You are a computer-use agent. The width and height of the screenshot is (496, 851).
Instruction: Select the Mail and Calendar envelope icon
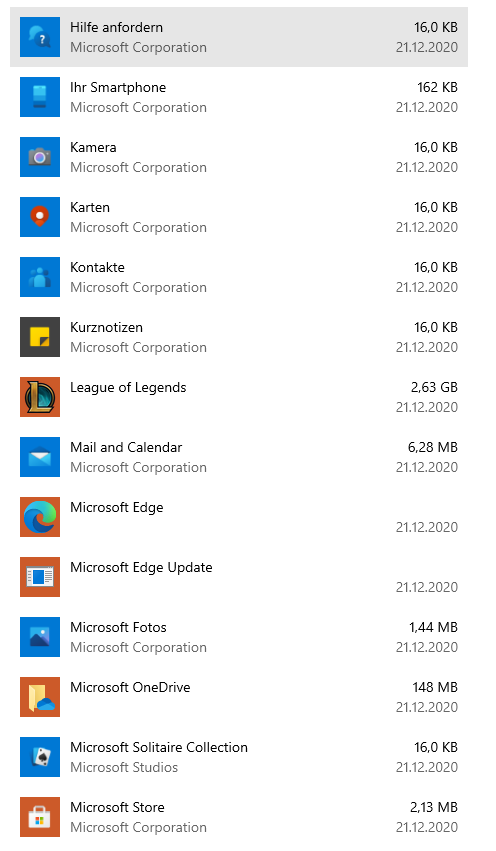40,457
